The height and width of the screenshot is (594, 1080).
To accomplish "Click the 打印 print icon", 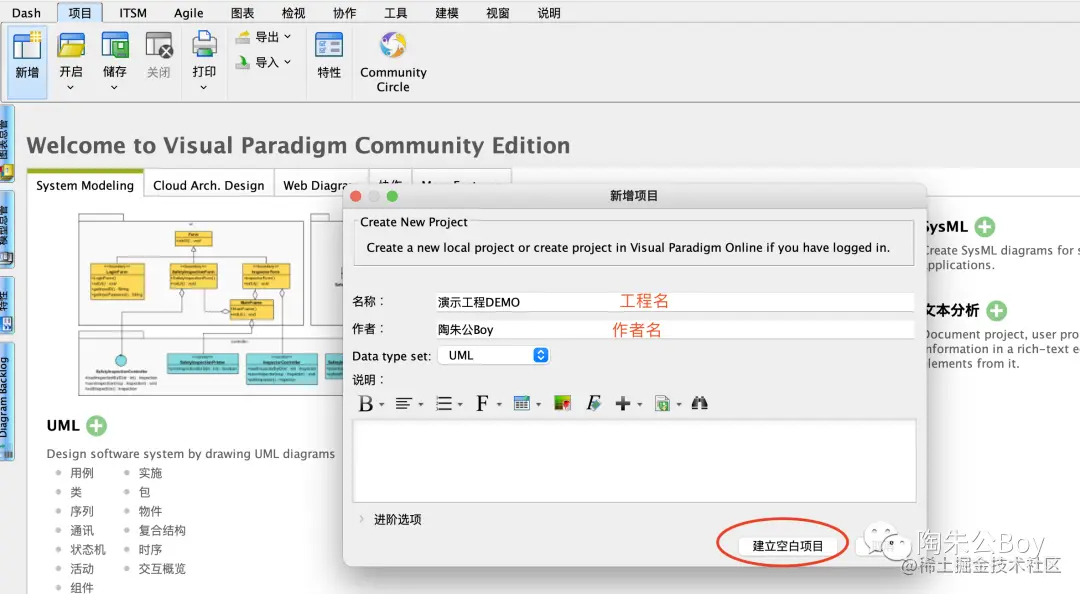I will pyautogui.click(x=204, y=44).
